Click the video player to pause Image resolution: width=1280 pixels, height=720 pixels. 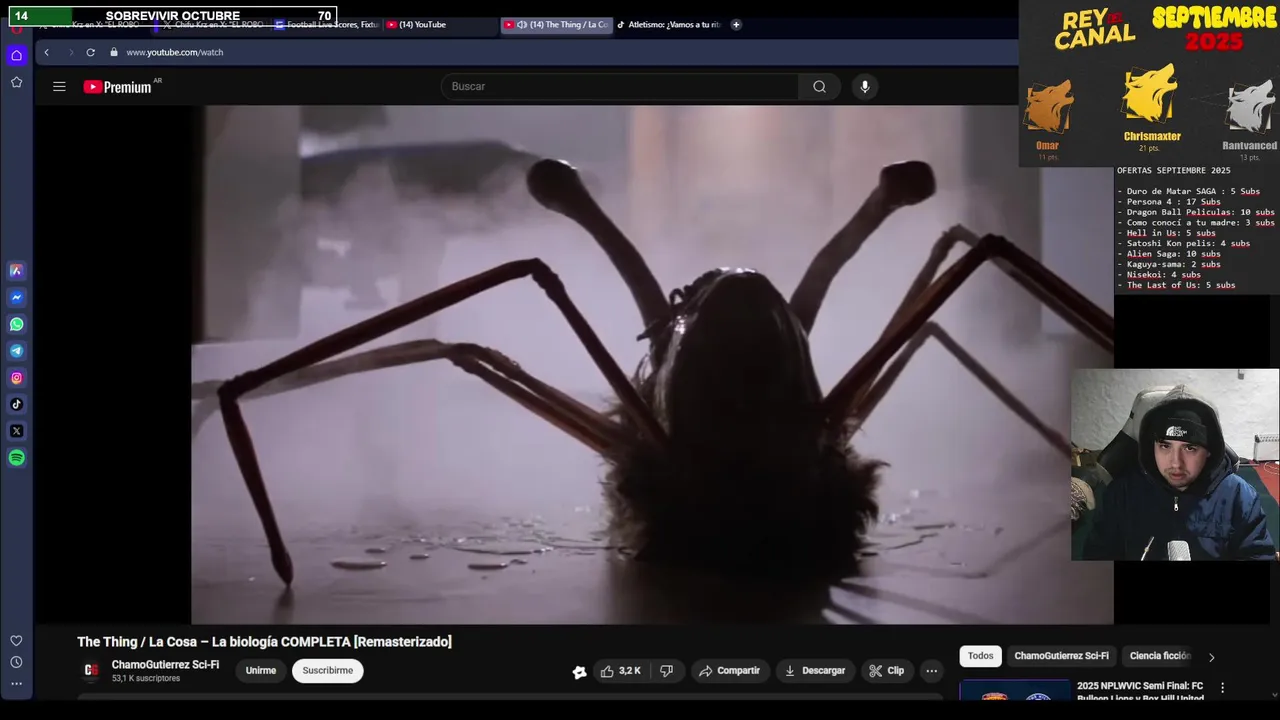652,365
